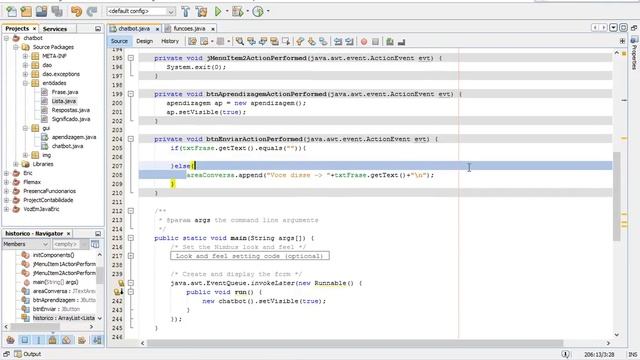Collapse the btnEnviarActionPerformed code fold

coord(131,139)
